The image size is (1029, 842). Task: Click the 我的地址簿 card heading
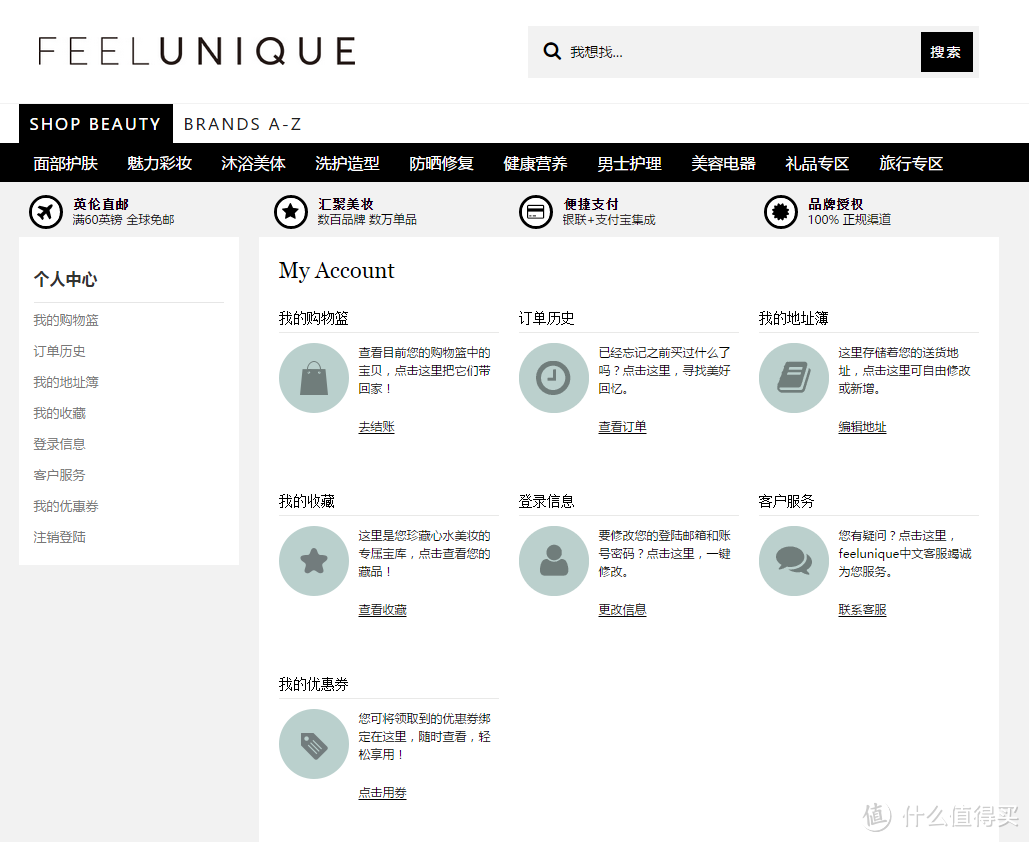click(793, 318)
